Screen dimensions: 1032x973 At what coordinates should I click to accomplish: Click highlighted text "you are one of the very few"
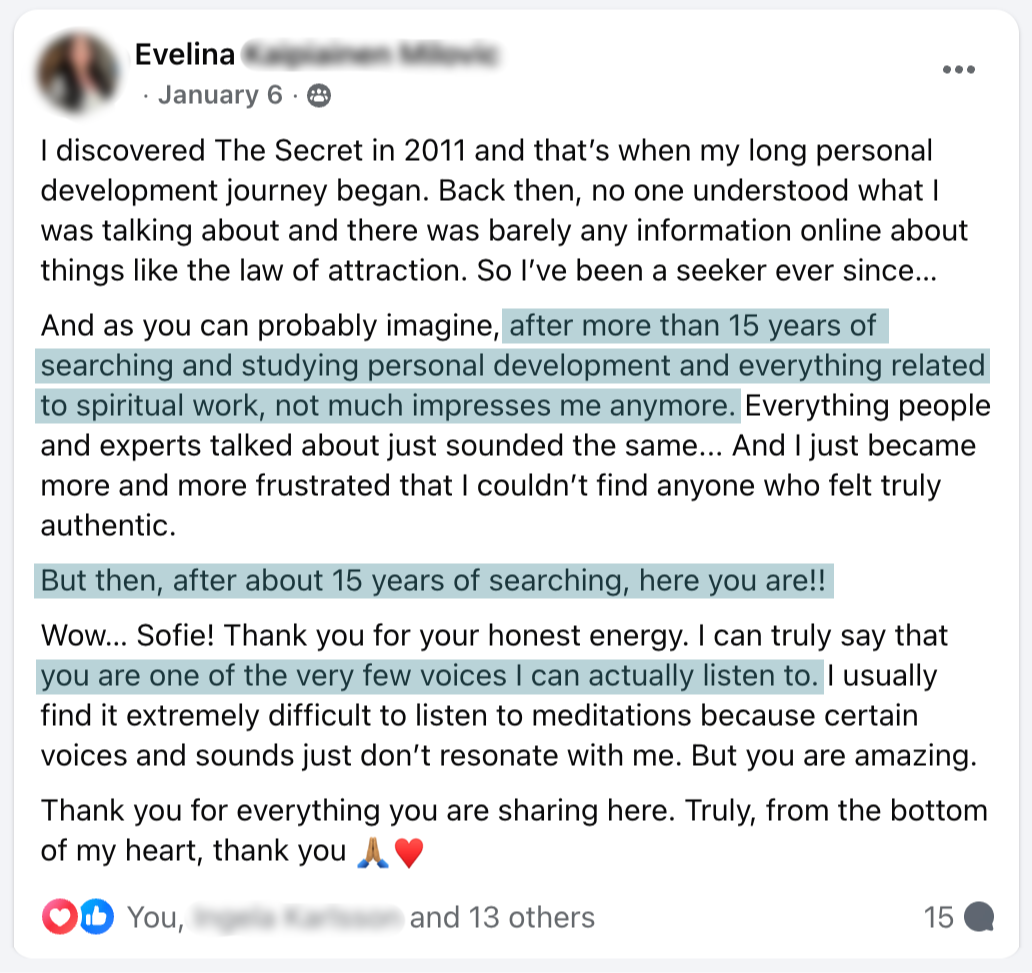(430, 676)
